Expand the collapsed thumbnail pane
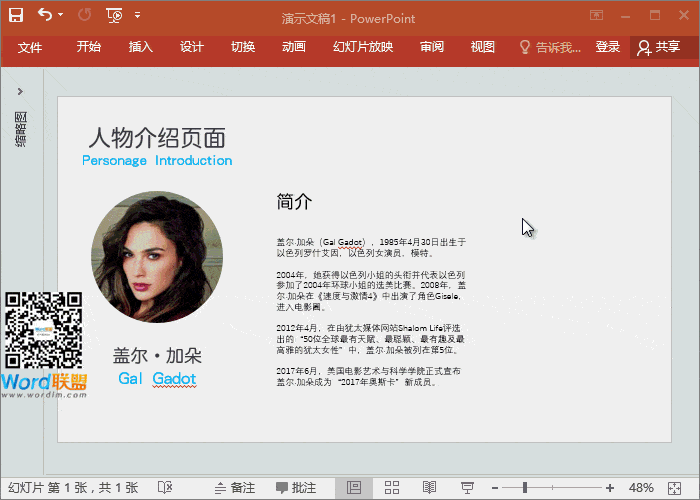 click(x=20, y=92)
